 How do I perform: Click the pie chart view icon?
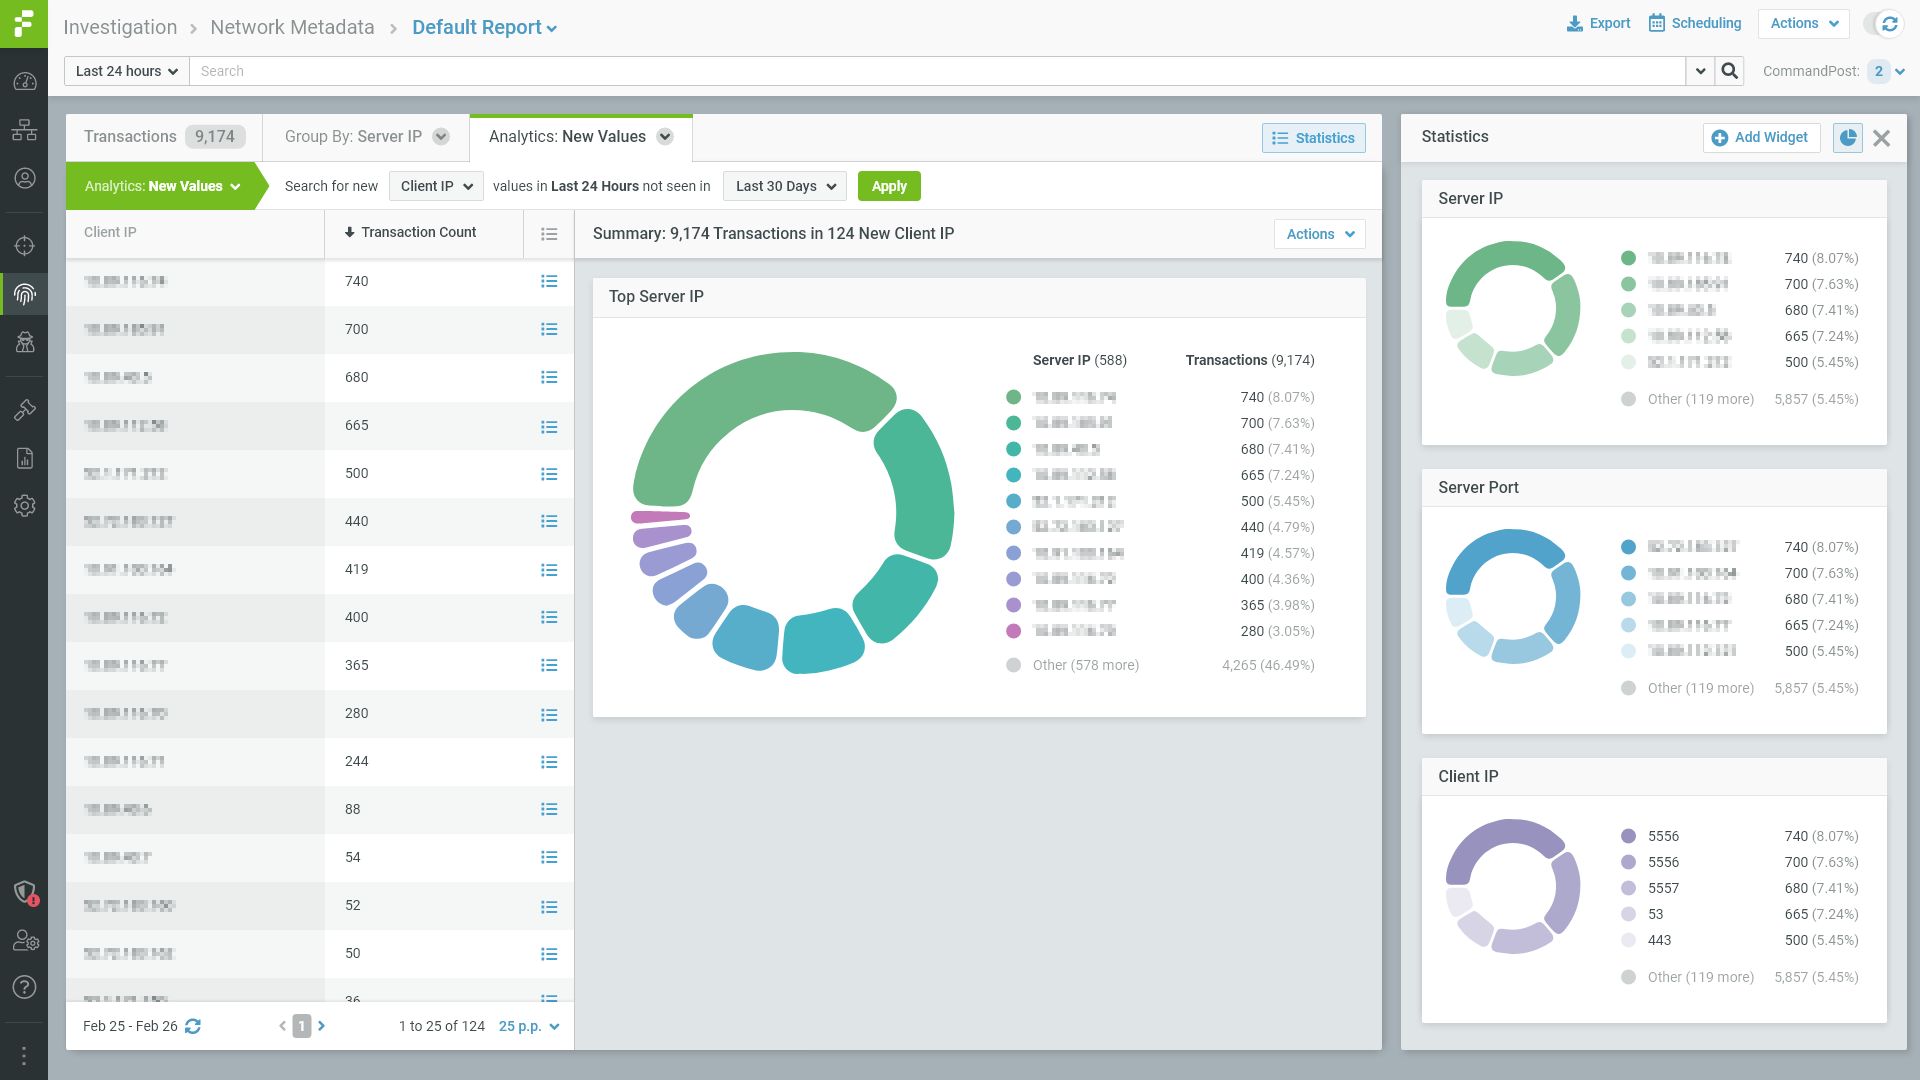pos(1847,138)
